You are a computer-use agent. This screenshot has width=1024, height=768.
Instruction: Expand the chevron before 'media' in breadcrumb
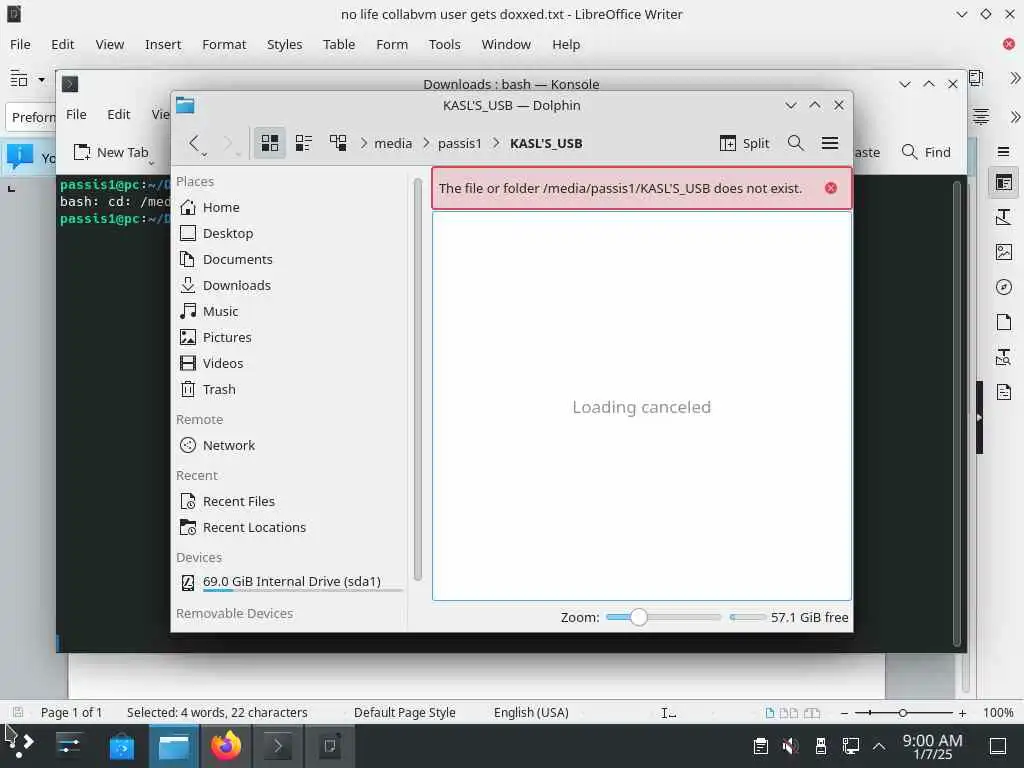364,144
